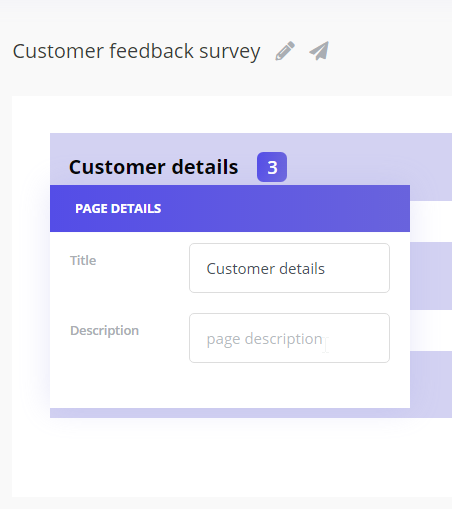The image size is (452, 509).
Task: Click the pencil edit icon beside survey title
Action: pyautogui.click(x=285, y=51)
